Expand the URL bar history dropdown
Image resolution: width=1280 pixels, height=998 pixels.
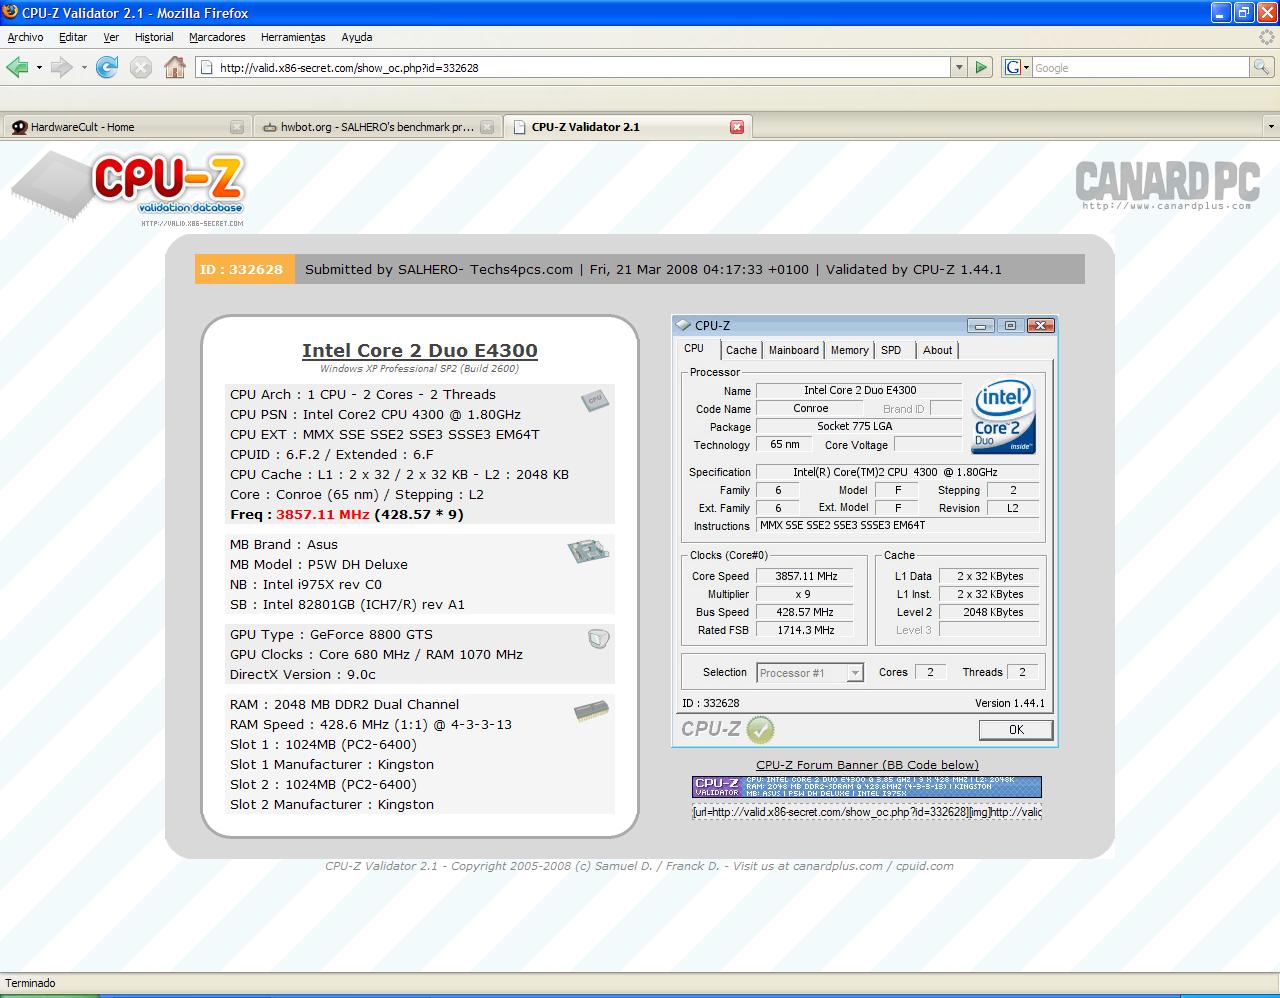pos(959,67)
